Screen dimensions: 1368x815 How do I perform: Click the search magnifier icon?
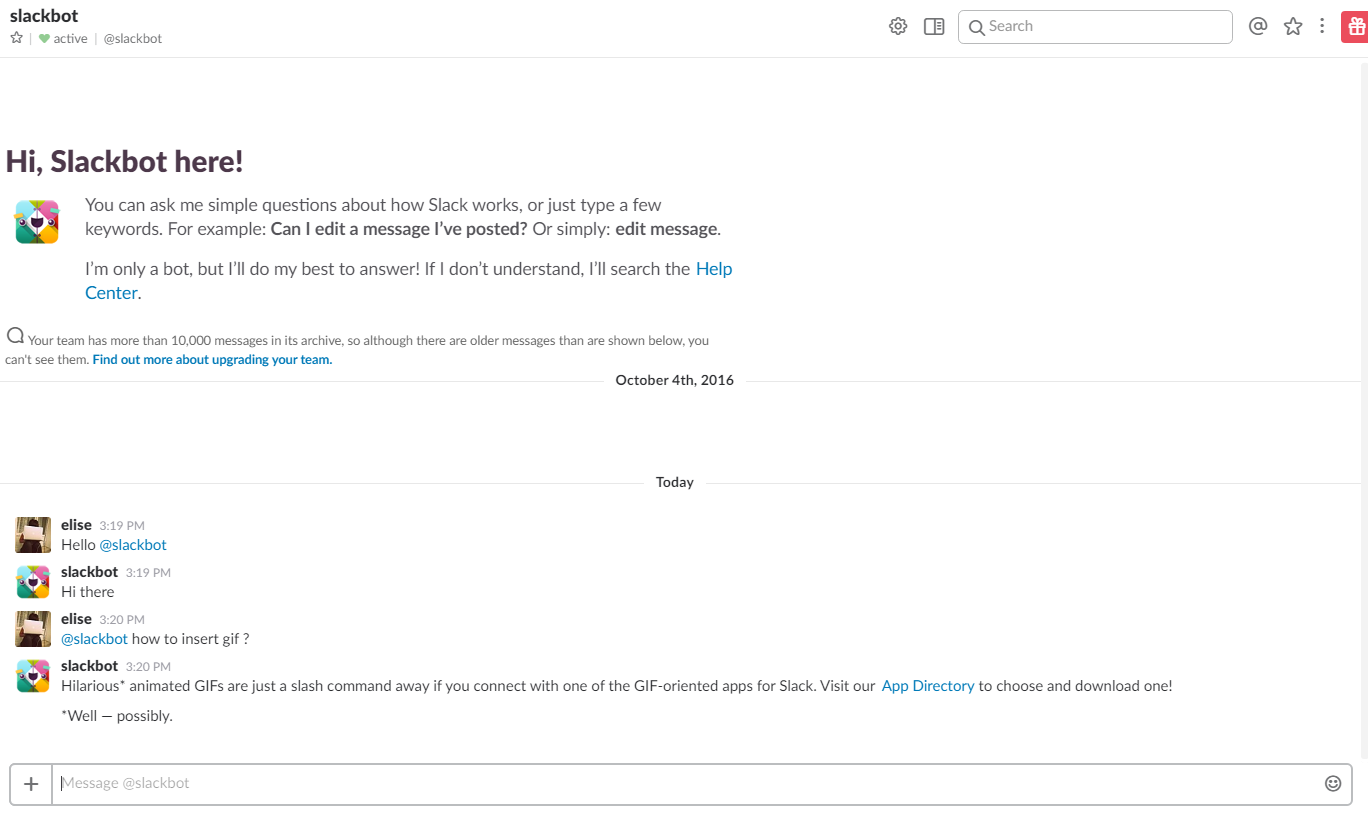[x=976, y=27]
